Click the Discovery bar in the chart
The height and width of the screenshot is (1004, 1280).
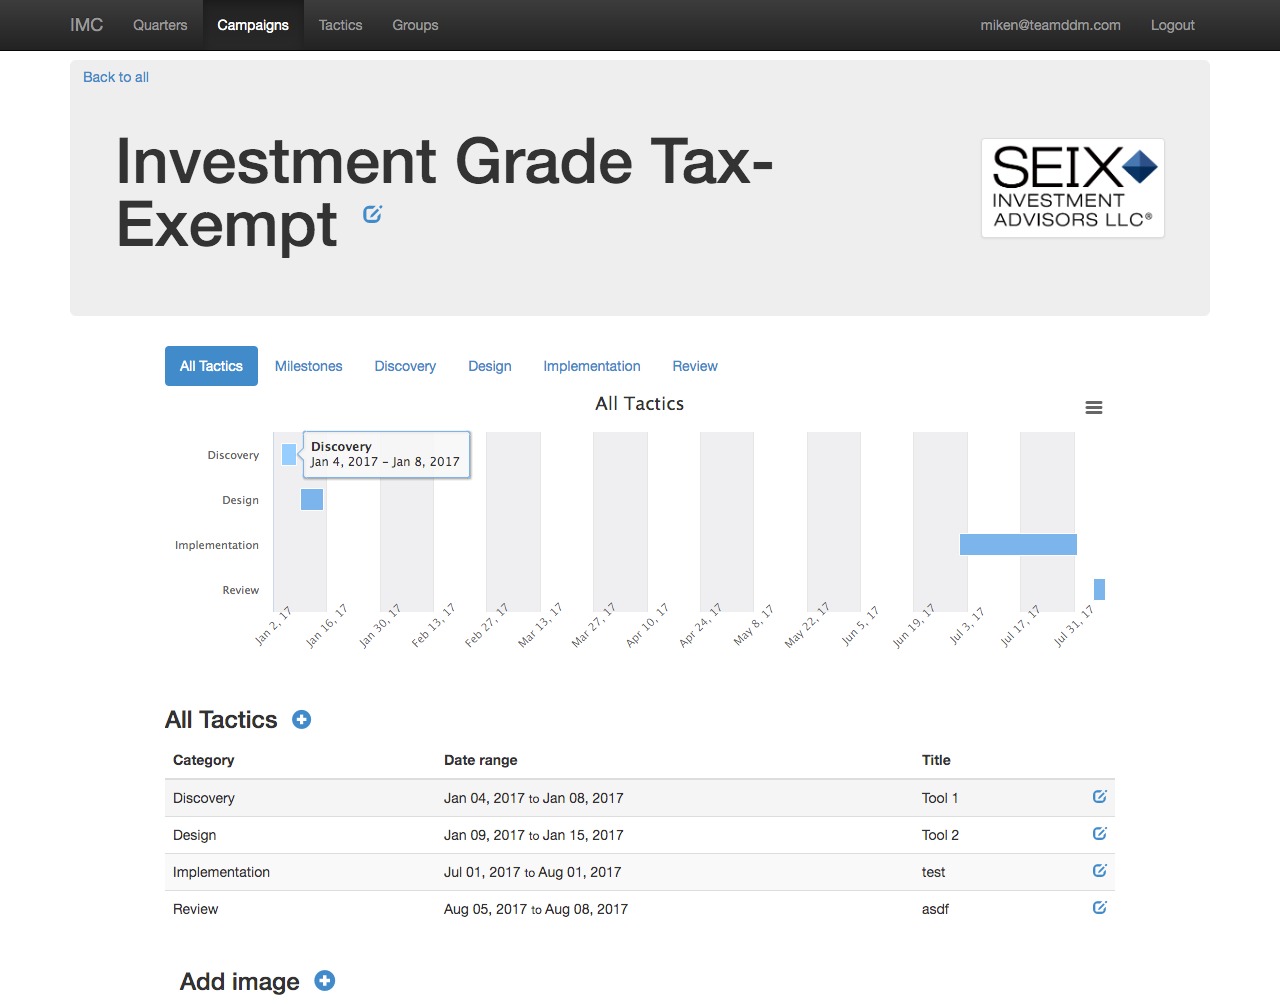[289, 454]
